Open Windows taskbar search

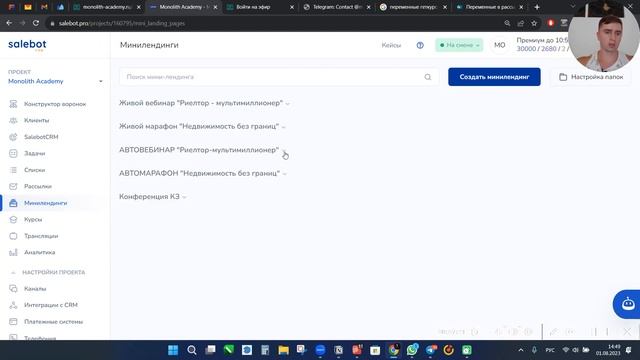(x=191, y=350)
